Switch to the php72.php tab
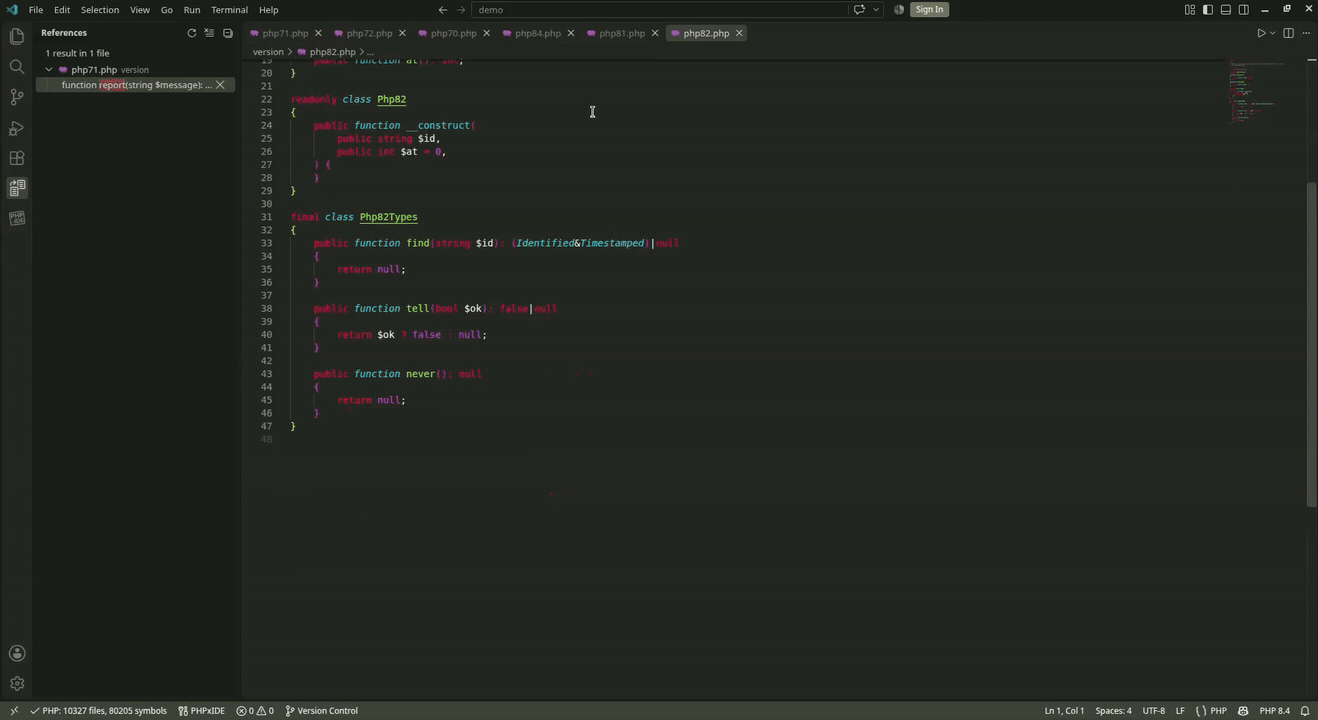 [x=369, y=33]
